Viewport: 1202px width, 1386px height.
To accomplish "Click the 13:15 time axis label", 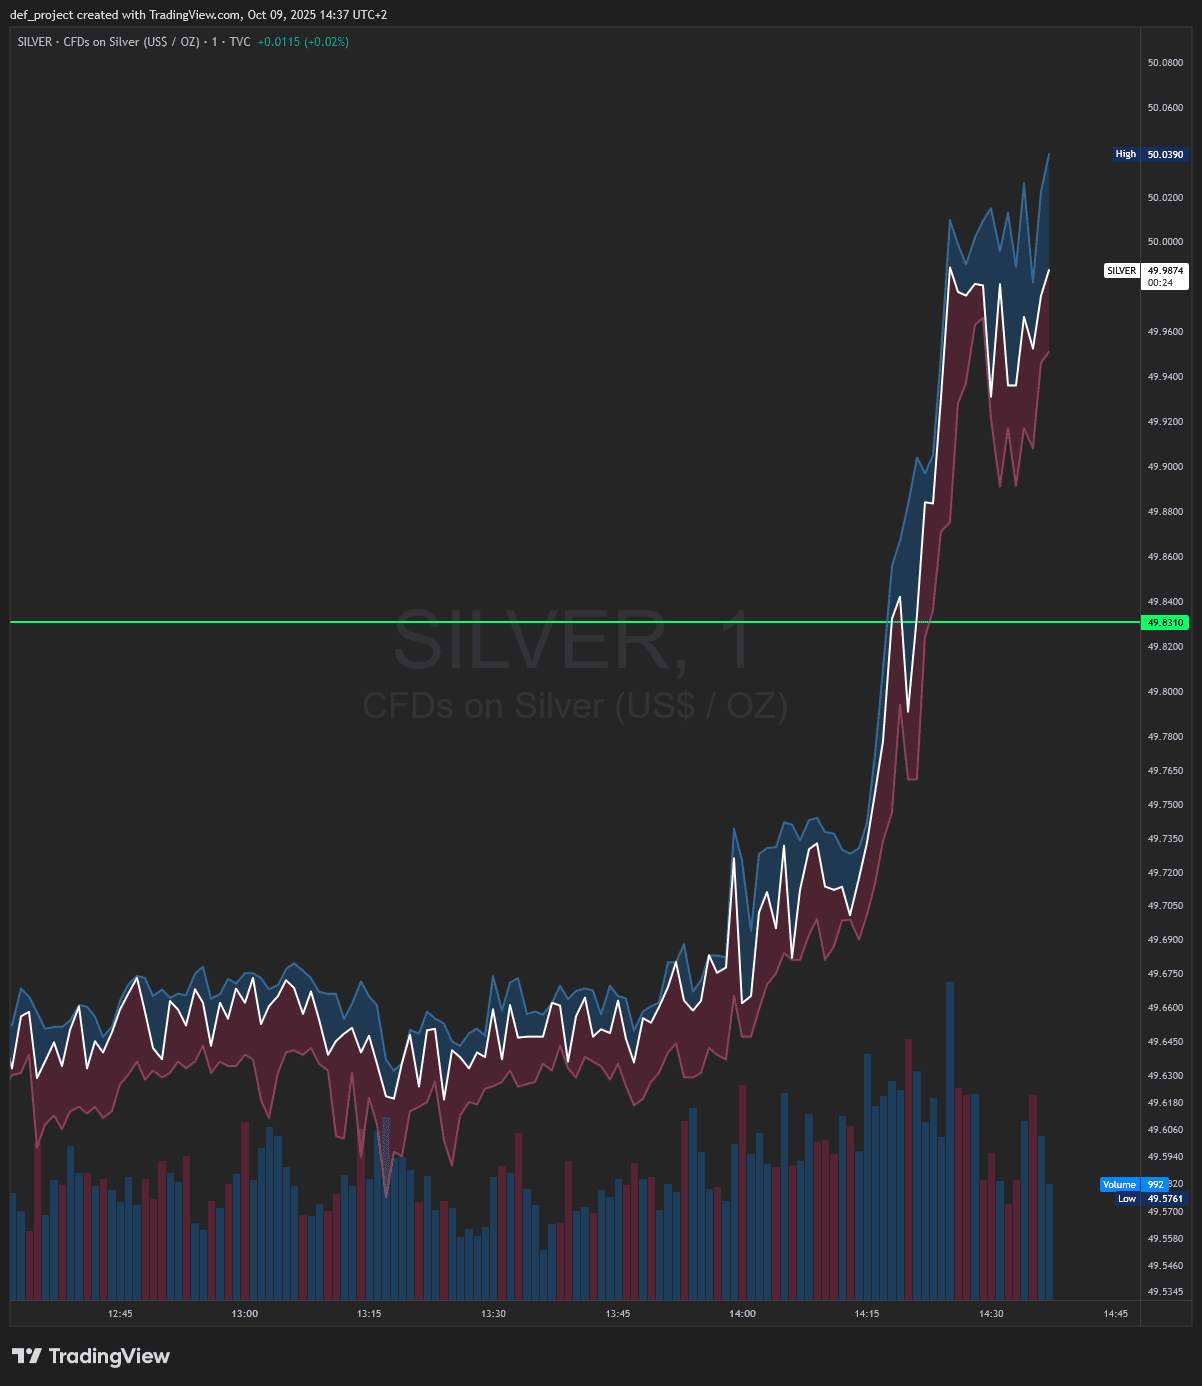I will pyautogui.click(x=369, y=1314).
